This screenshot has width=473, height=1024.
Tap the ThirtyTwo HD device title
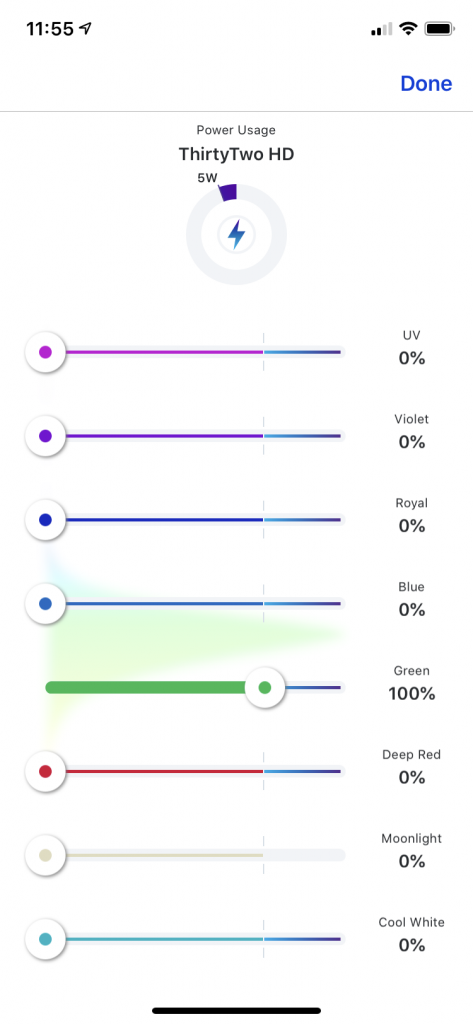[236, 155]
